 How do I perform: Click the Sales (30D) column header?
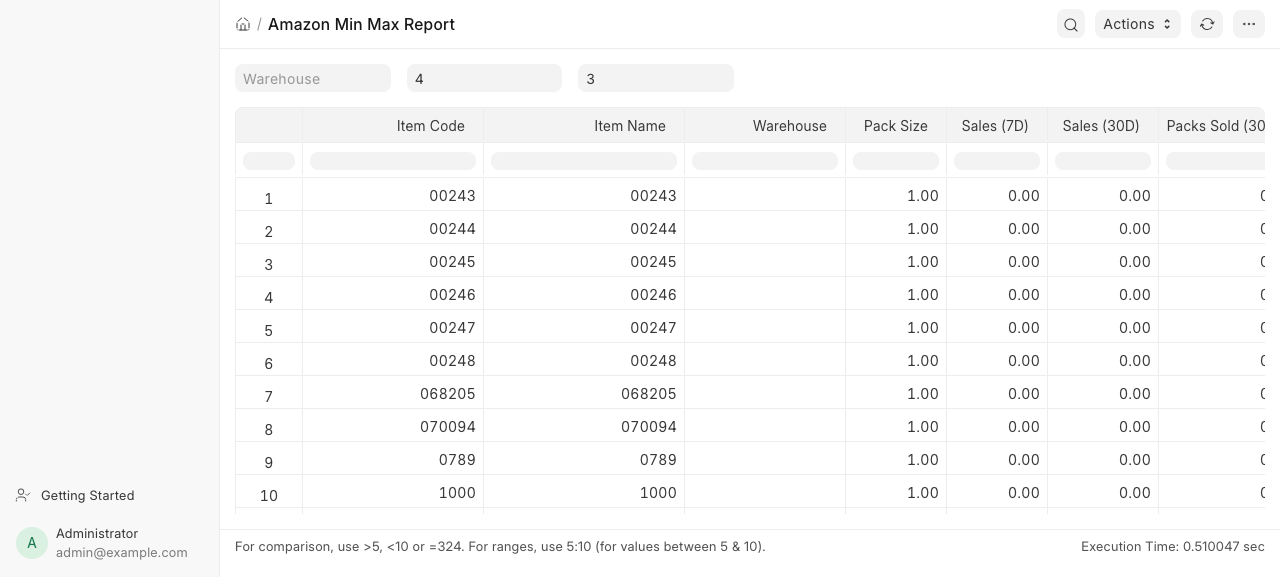(x=1103, y=126)
